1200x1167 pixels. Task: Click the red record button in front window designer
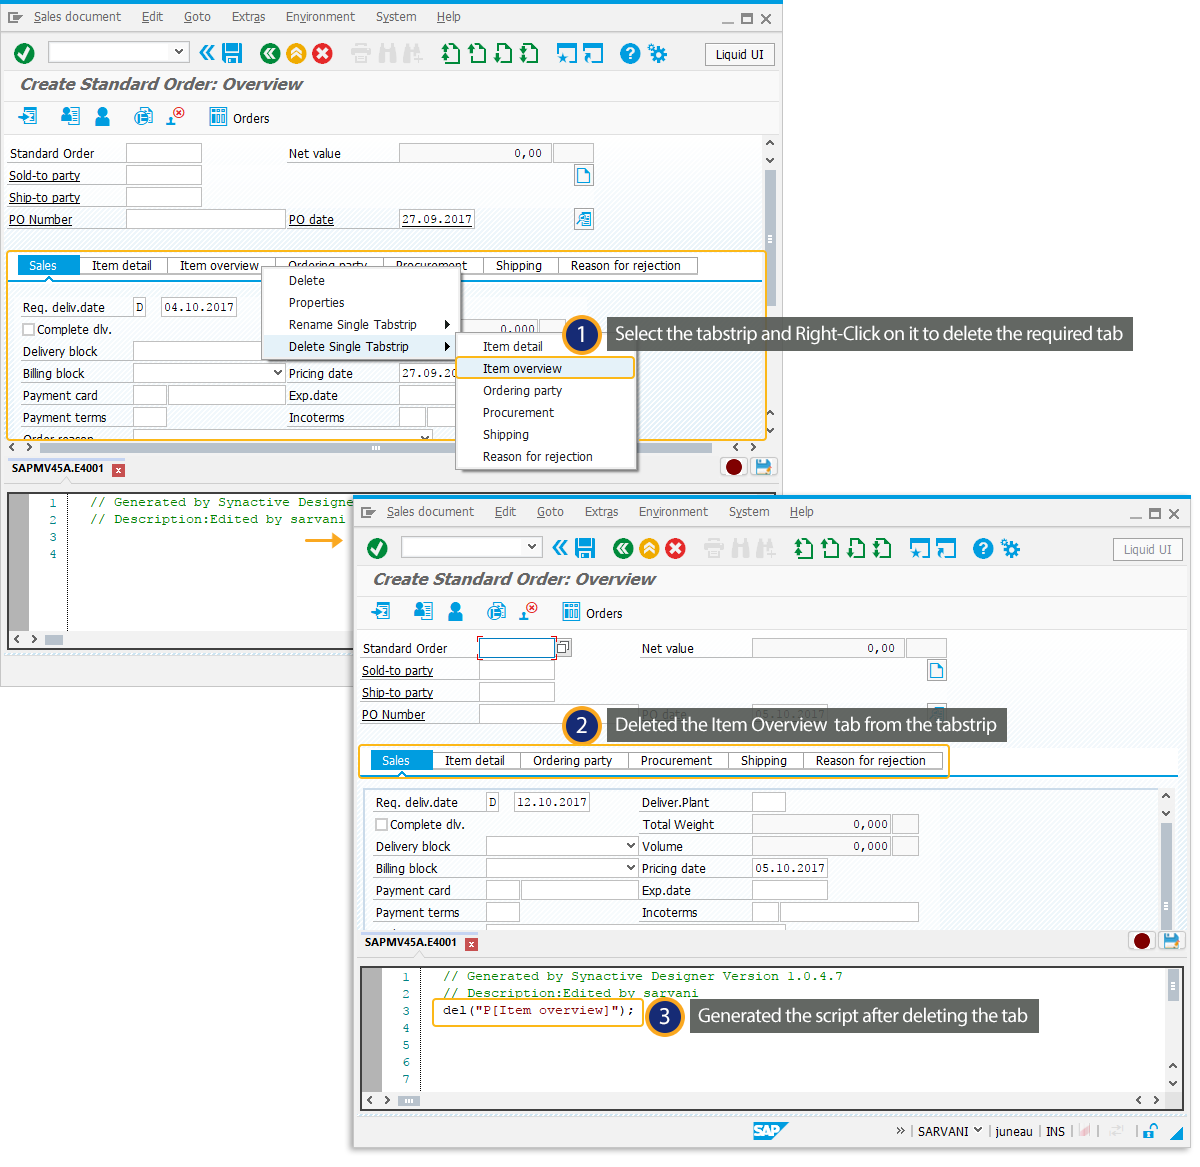pos(1142,941)
